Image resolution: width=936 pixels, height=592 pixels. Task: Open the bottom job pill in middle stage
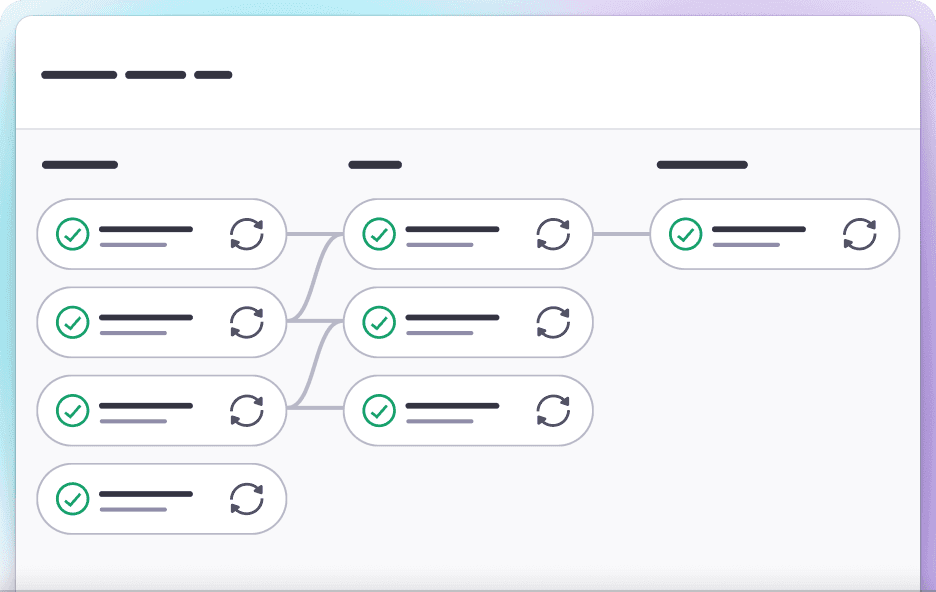pyautogui.click(x=452, y=410)
